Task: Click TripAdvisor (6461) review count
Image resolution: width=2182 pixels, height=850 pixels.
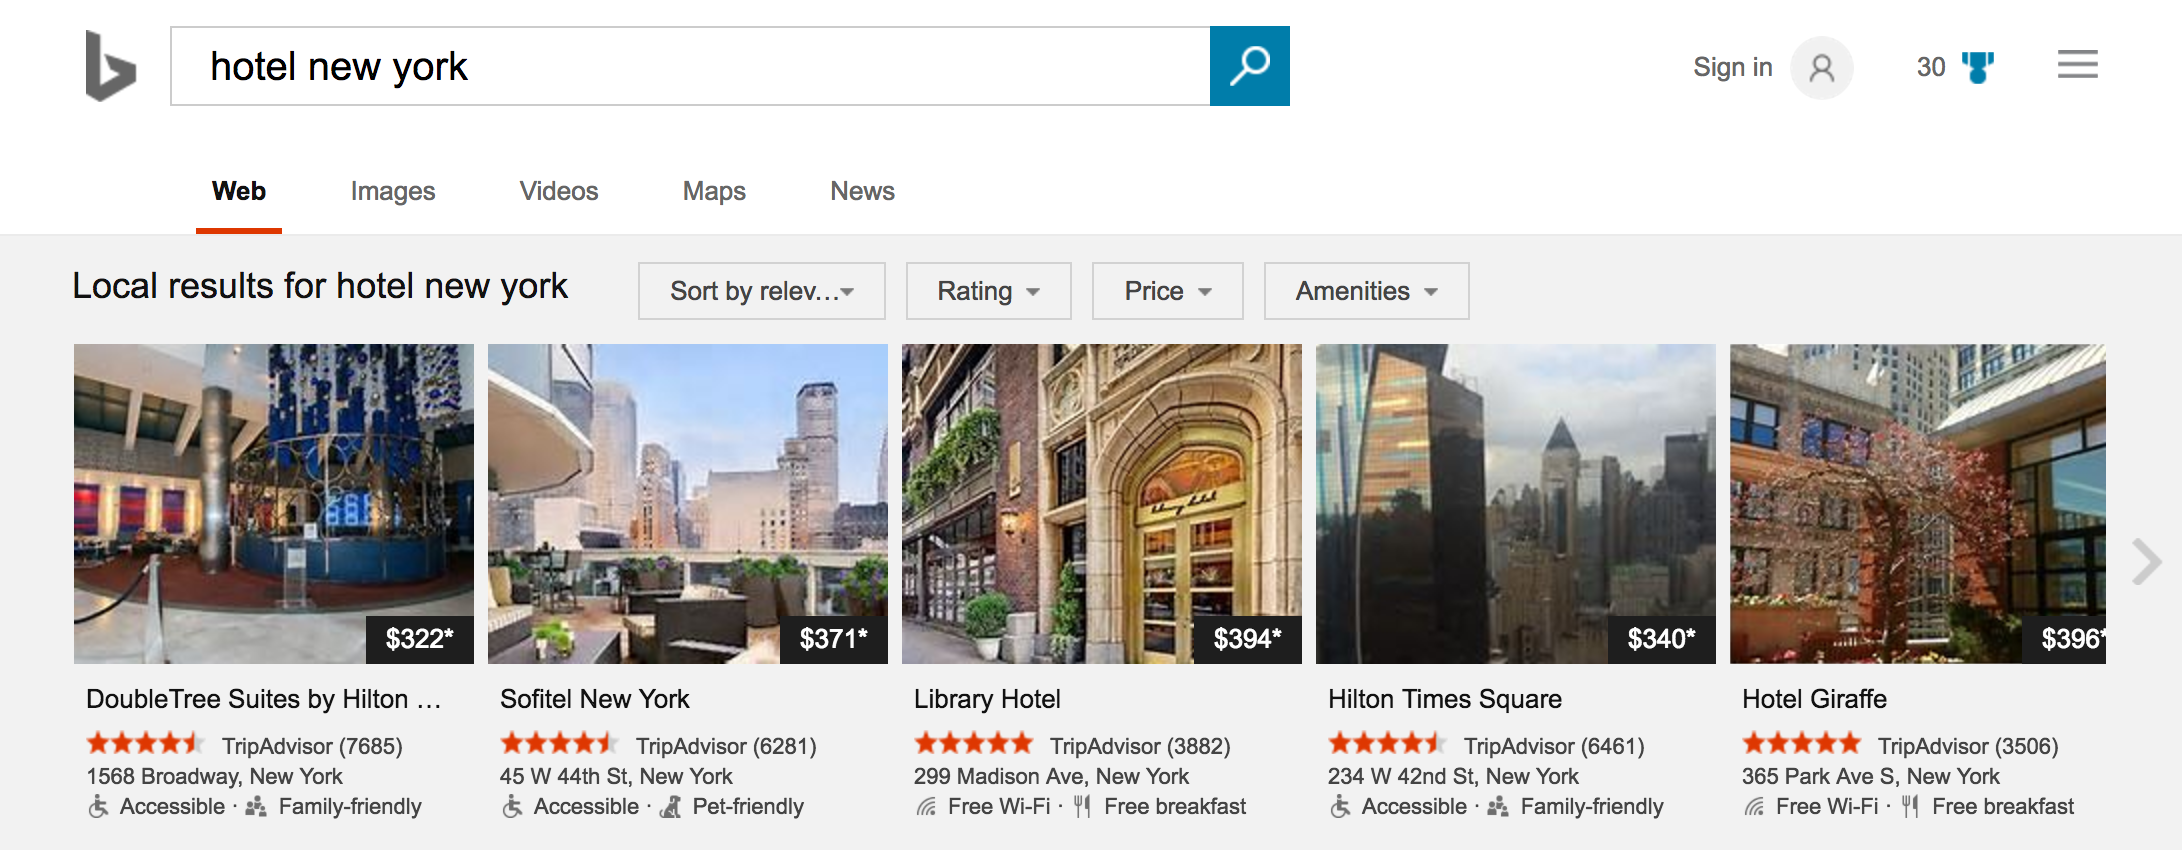Action: (1554, 746)
